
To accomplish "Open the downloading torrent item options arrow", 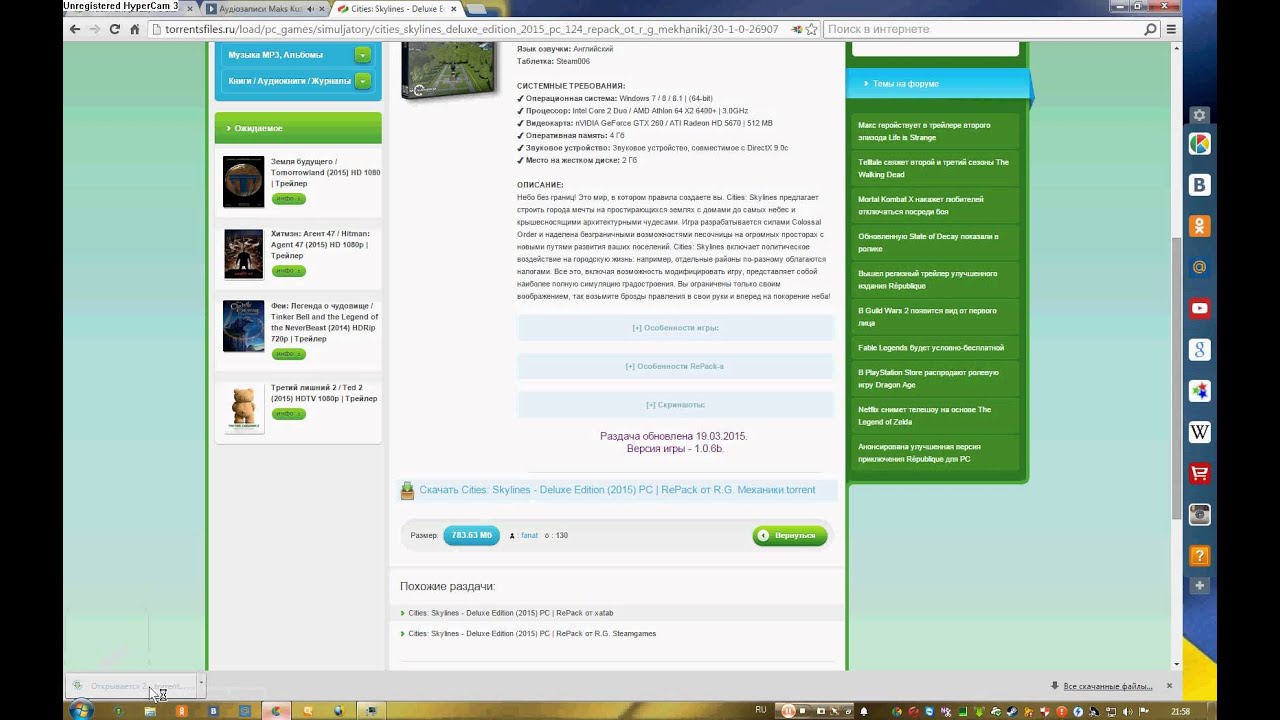I will [x=200, y=683].
